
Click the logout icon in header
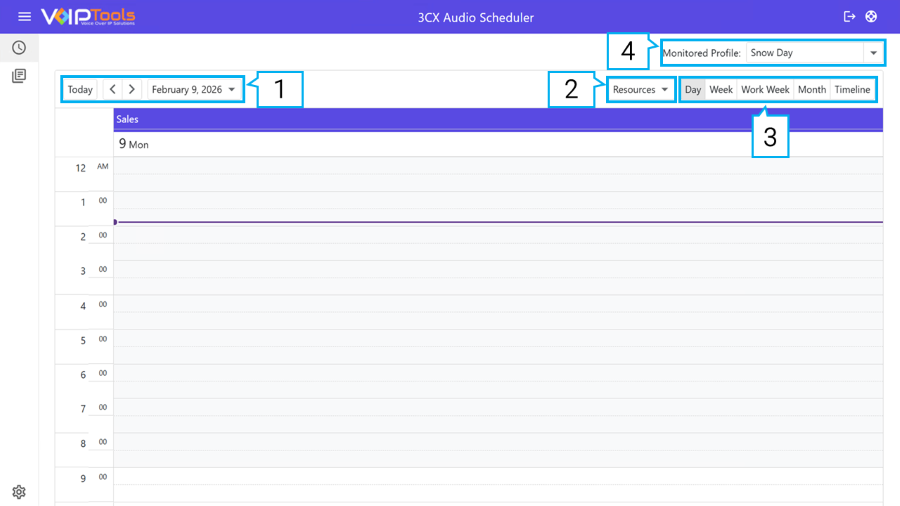point(849,17)
